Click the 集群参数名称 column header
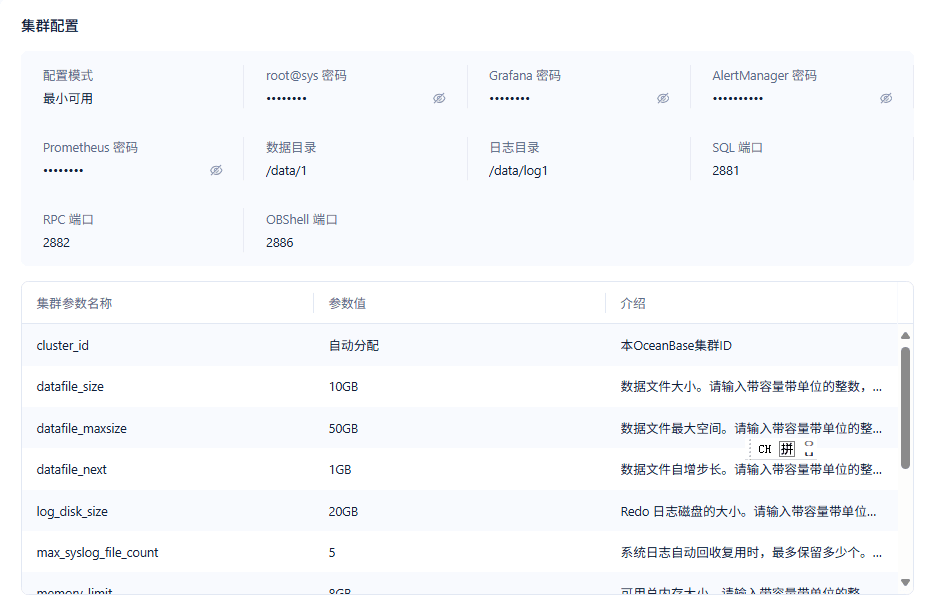925x608 pixels. coord(74,303)
